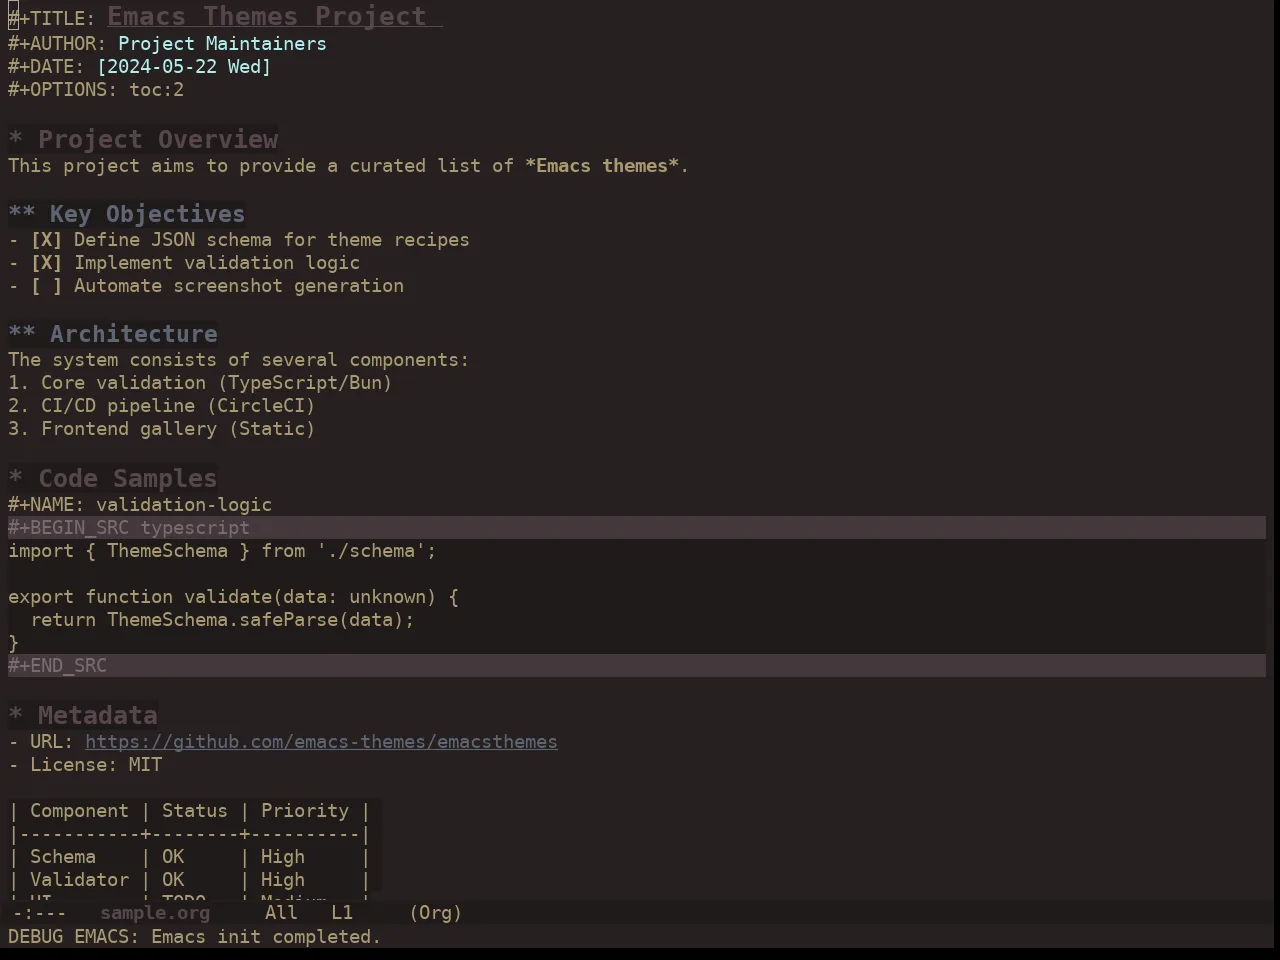Click the "High" cell in Validator row

(x=283, y=880)
